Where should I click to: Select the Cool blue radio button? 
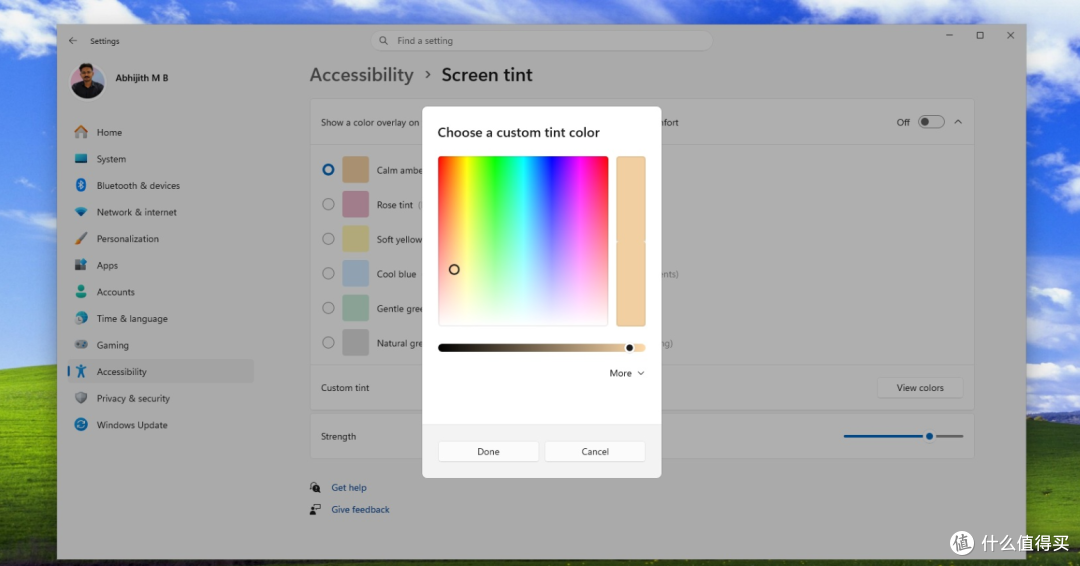[329, 273]
